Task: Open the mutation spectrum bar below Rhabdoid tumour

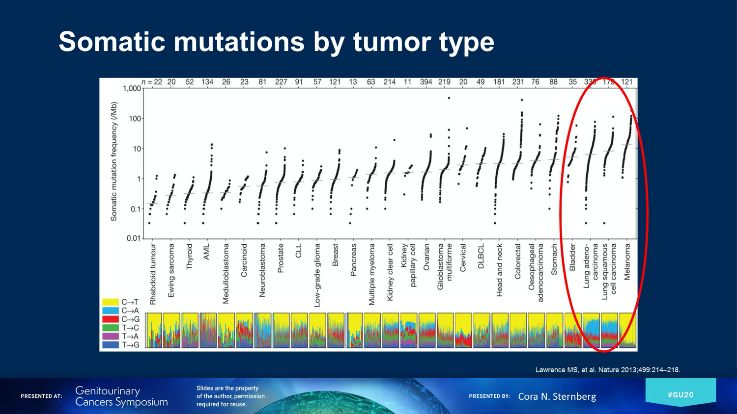Action: pyautogui.click(x=154, y=330)
